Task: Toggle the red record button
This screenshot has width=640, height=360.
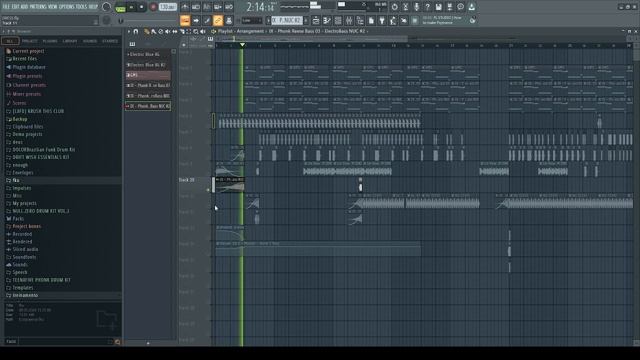Action: (153, 7)
